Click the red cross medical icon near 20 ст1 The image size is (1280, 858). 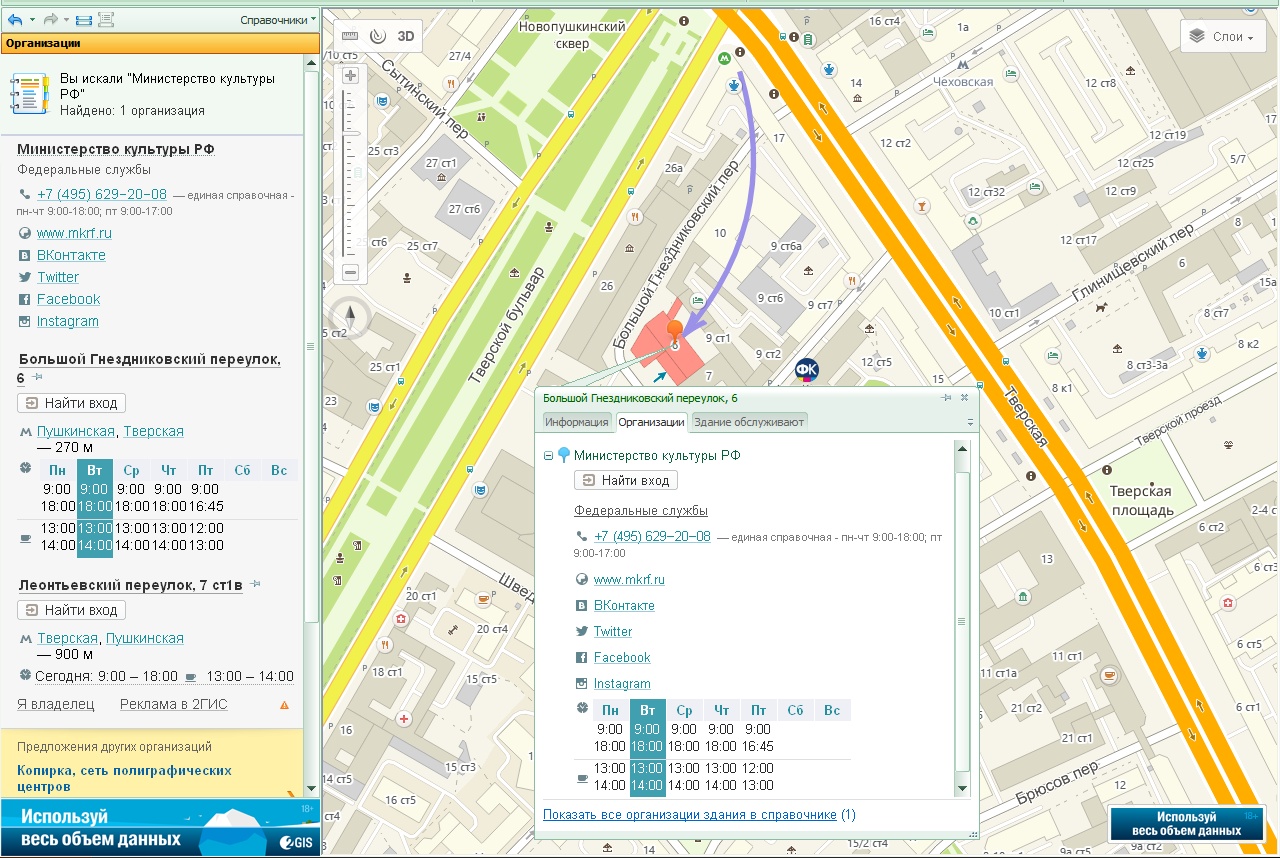coord(402,620)
